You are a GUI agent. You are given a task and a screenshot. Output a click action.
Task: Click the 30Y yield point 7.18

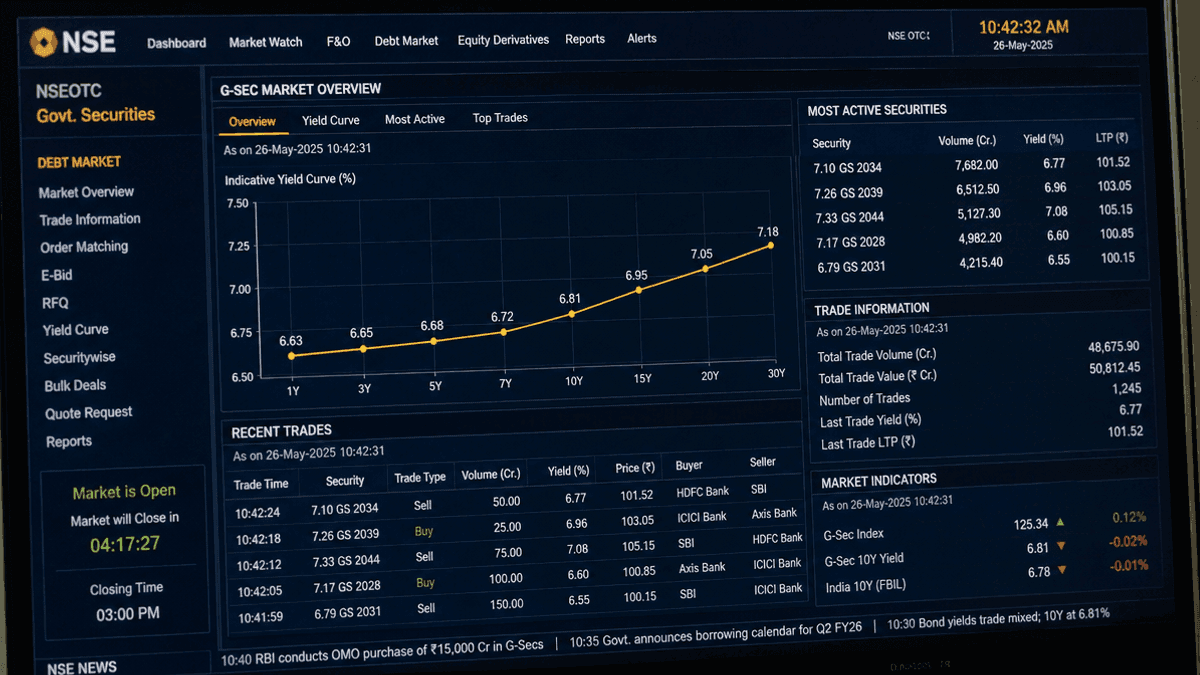point(771,245)
